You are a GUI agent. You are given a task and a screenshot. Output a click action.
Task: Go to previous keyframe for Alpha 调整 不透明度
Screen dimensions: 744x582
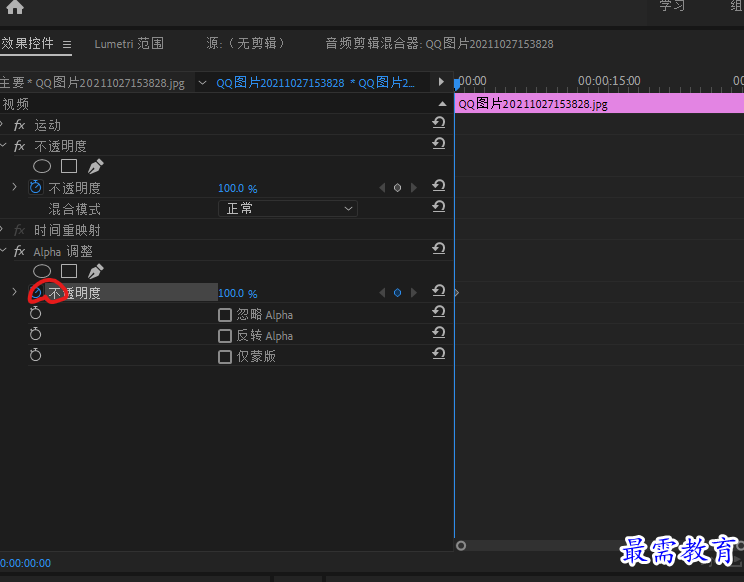click(382, 293)
